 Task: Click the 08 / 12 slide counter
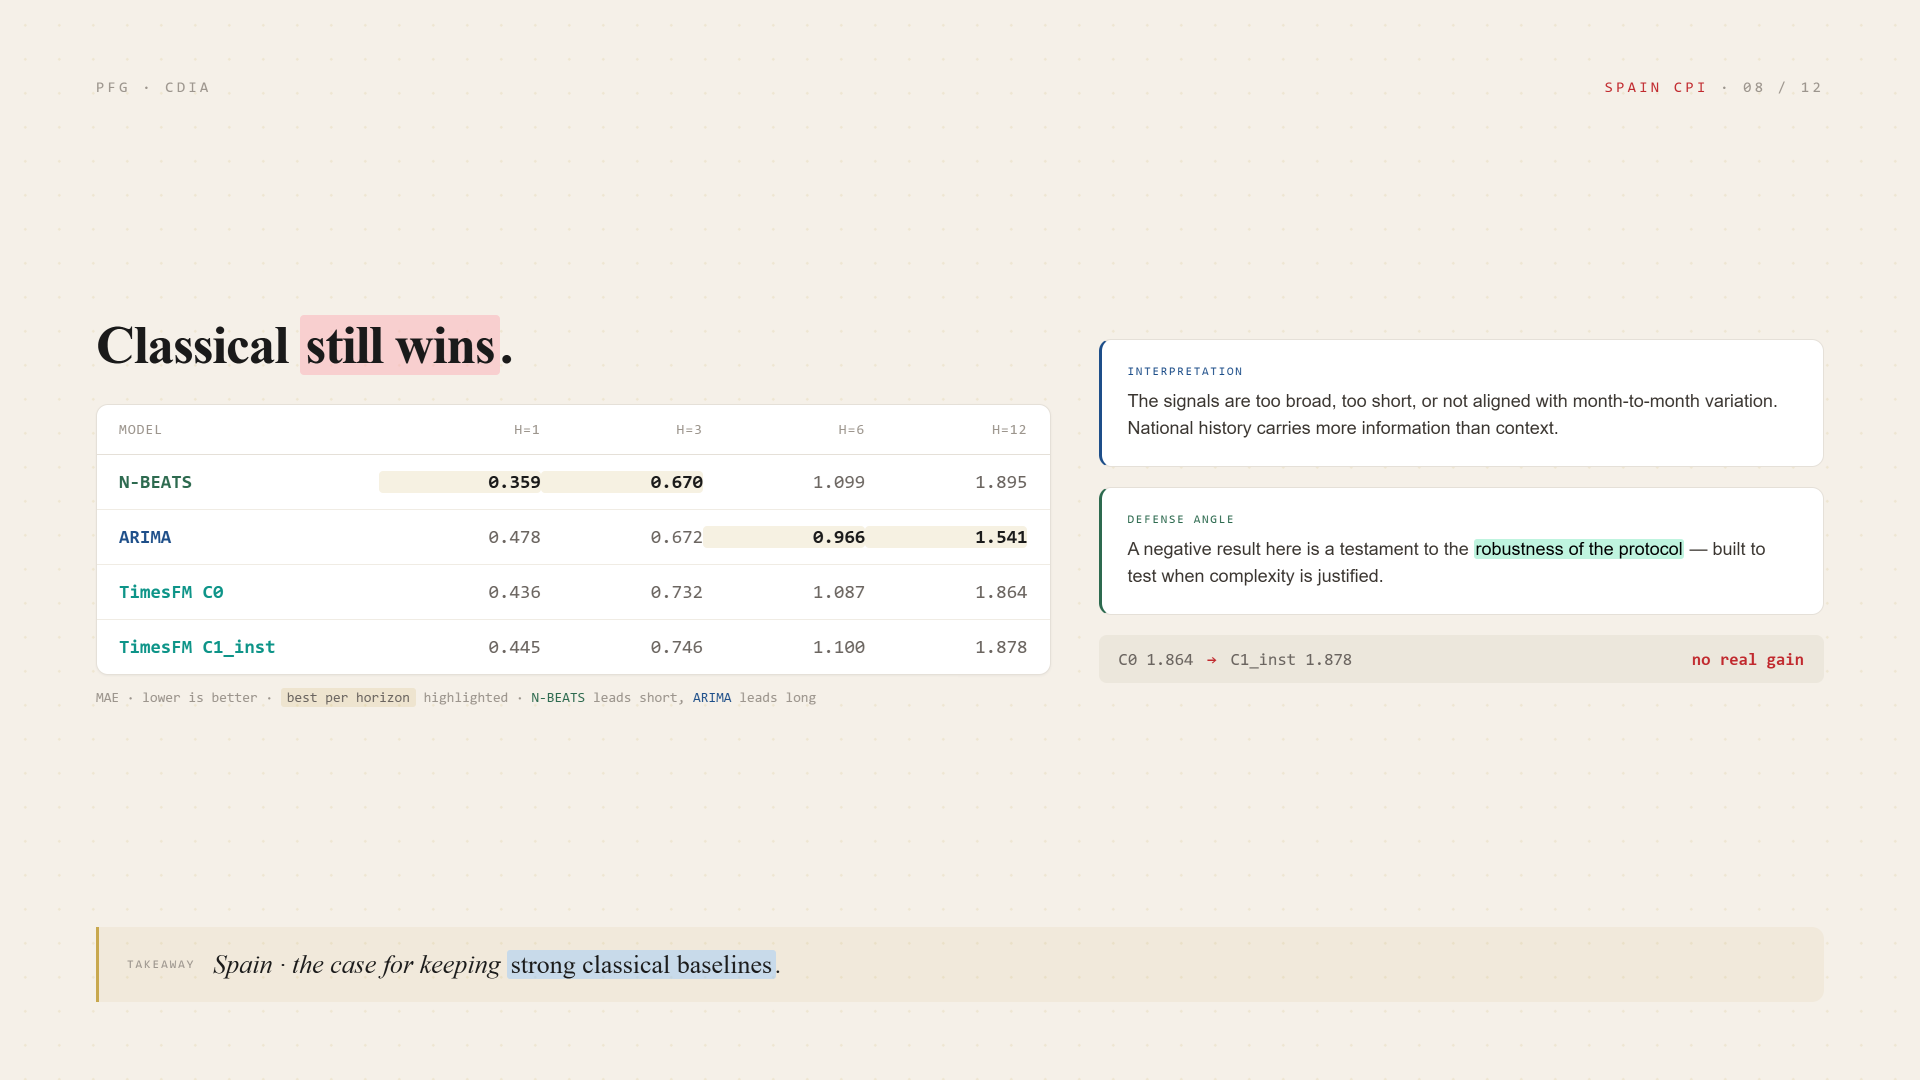point(1783,88)
